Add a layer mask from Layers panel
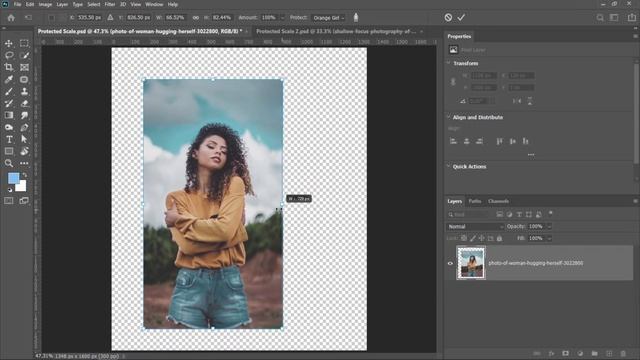The height and width of the screenshot is (360, 640). pyautogui.click(x=566, y=353)
